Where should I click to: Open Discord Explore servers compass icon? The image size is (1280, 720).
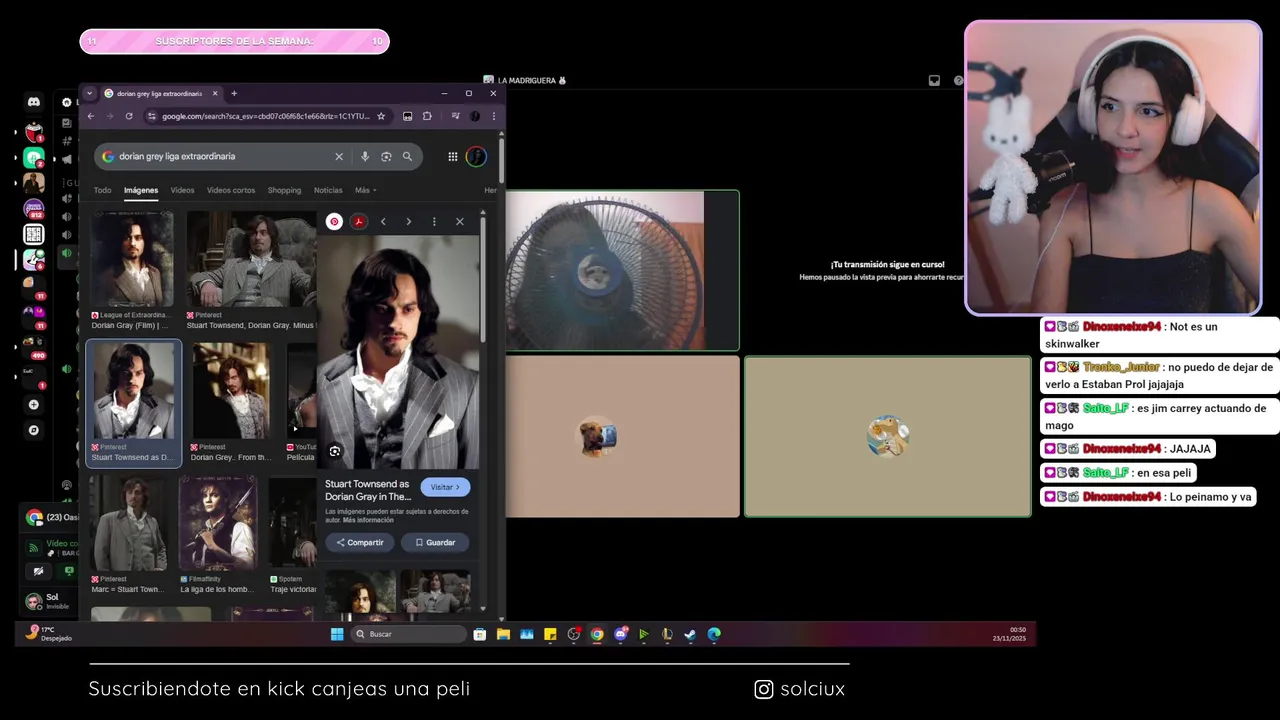(34, 430)
